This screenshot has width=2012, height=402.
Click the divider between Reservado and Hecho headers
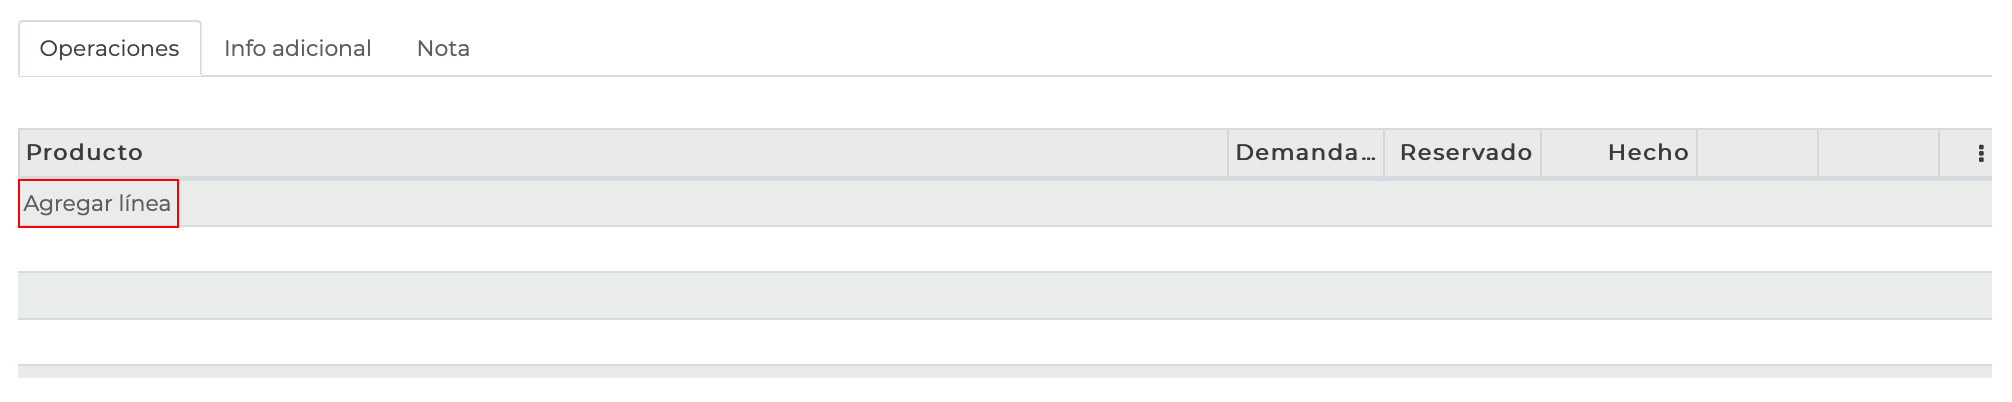point(1541,153)
